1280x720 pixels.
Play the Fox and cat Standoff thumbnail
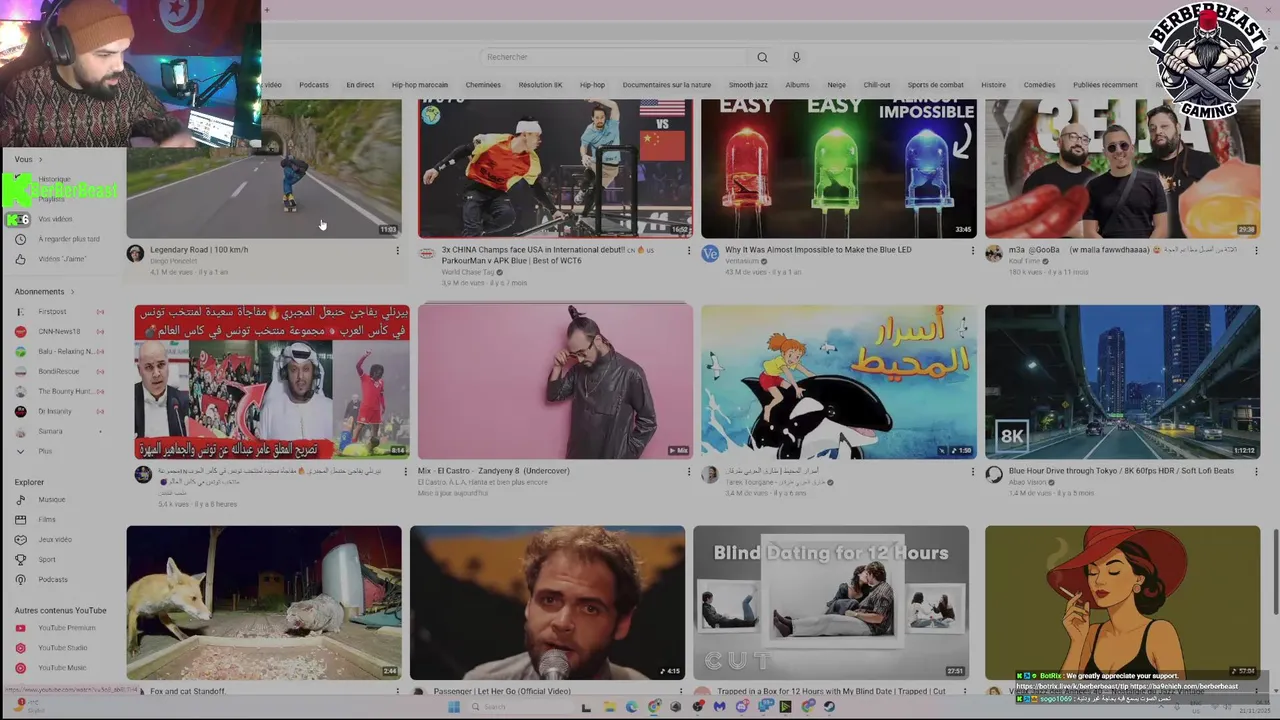coord(264,603)
